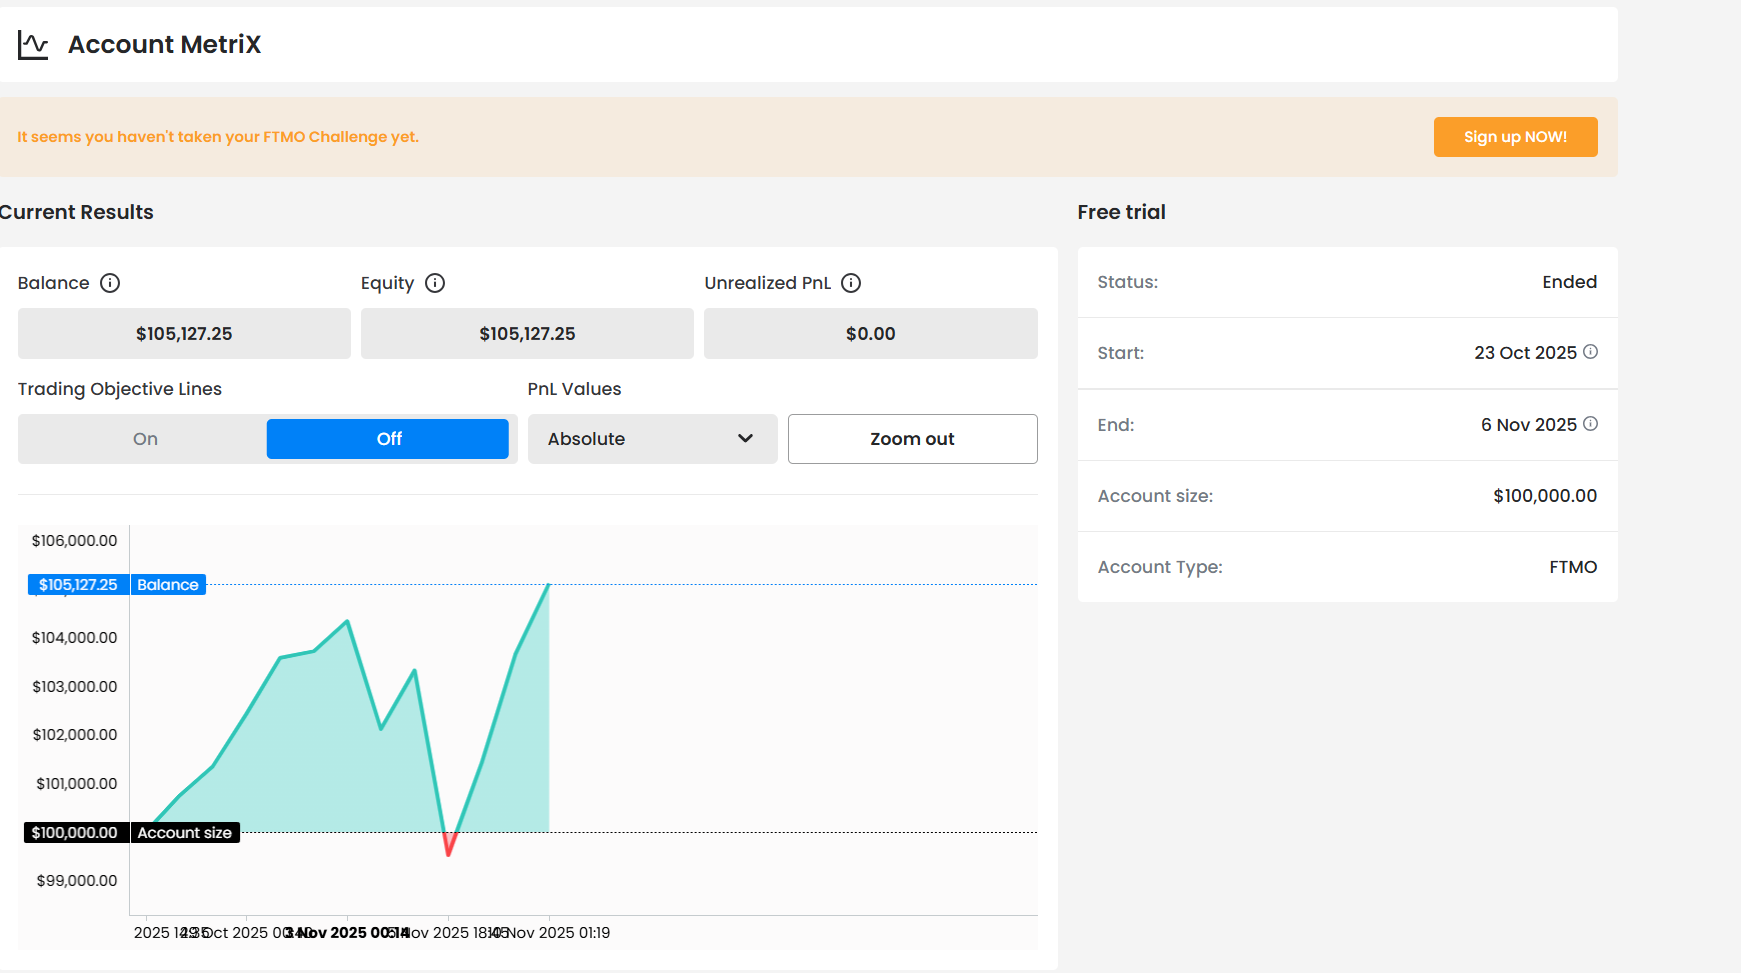Viewport: 1741px width, 973px height.
Task: Open the PnL Values Absolute dropdown
Action: click(652, 439)
